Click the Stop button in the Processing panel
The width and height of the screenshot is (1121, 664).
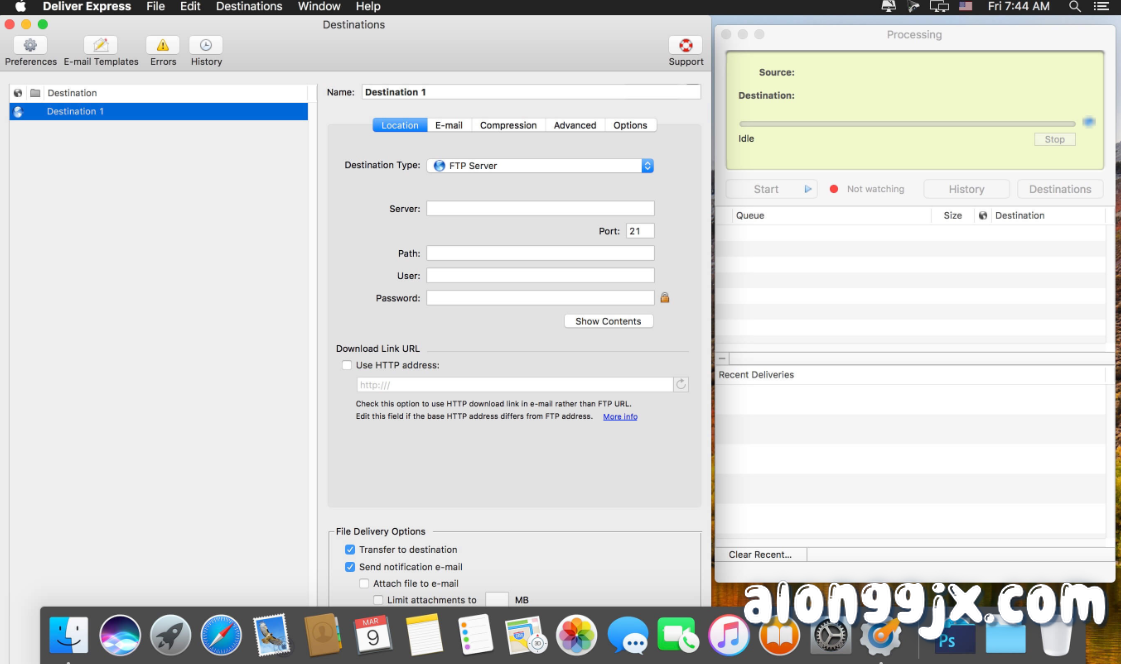click(1055, 139)
